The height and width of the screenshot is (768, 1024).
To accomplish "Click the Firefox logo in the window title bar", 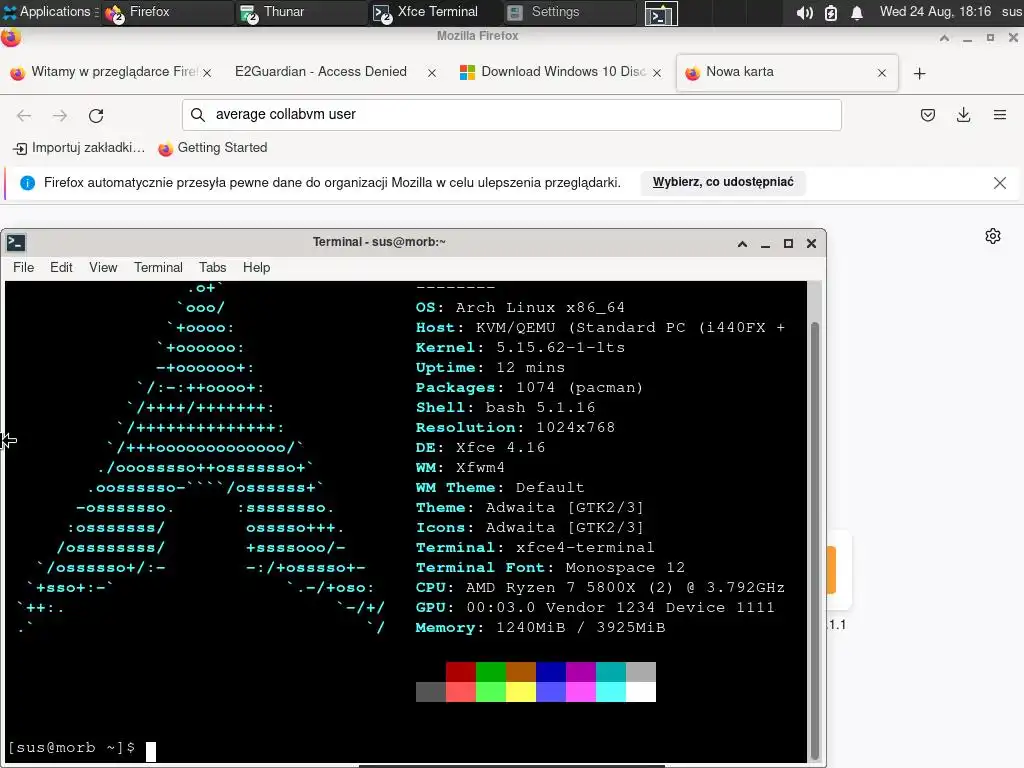I will coord(10,37).
